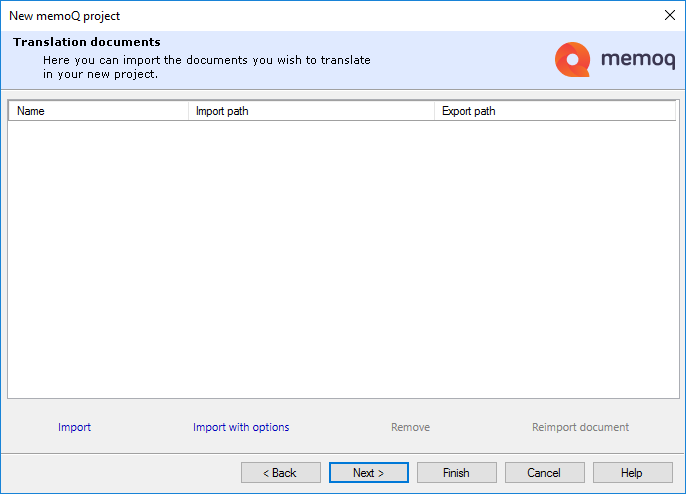Screen dimensions: 686x494
Task: Click the Translation documents heading
Action: coord(87,42)
